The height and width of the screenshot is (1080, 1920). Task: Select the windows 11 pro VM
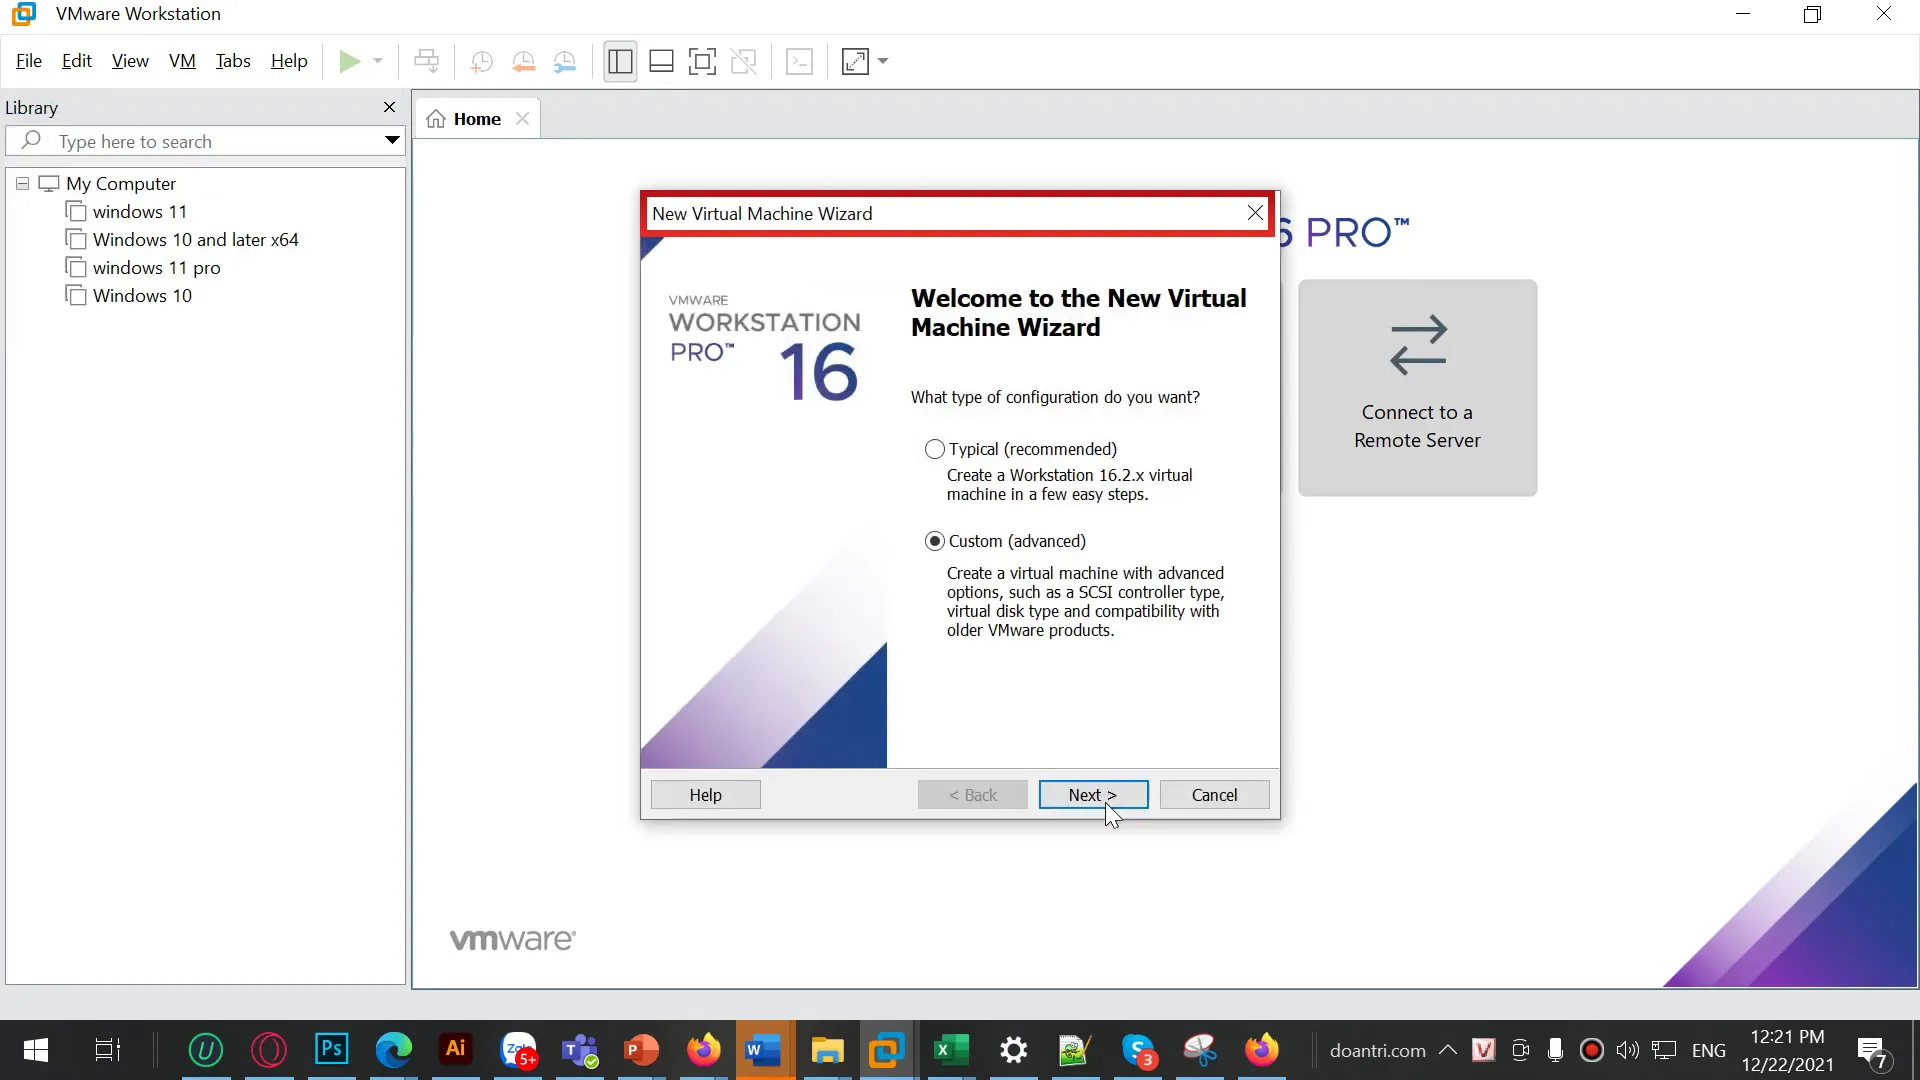156,268
